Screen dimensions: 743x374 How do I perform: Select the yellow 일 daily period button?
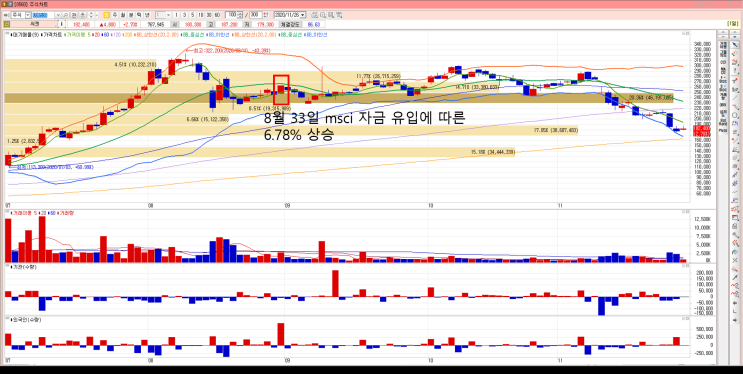pyautogui.click(x=107, y=15)
